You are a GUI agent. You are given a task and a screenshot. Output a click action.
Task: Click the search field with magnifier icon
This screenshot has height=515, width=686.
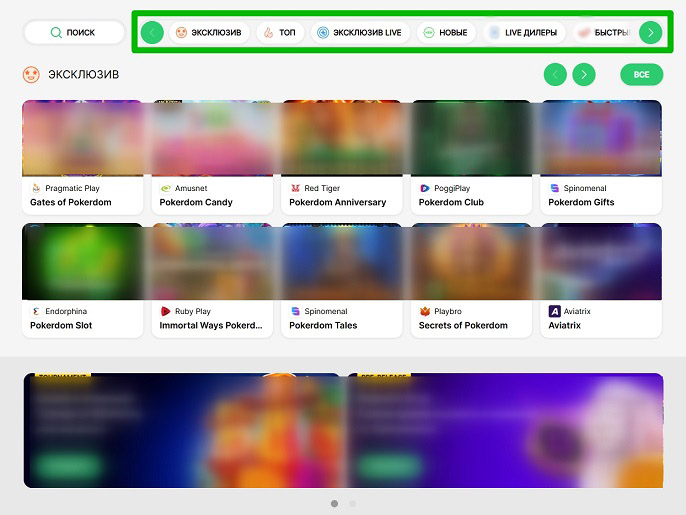click(74, 33)
